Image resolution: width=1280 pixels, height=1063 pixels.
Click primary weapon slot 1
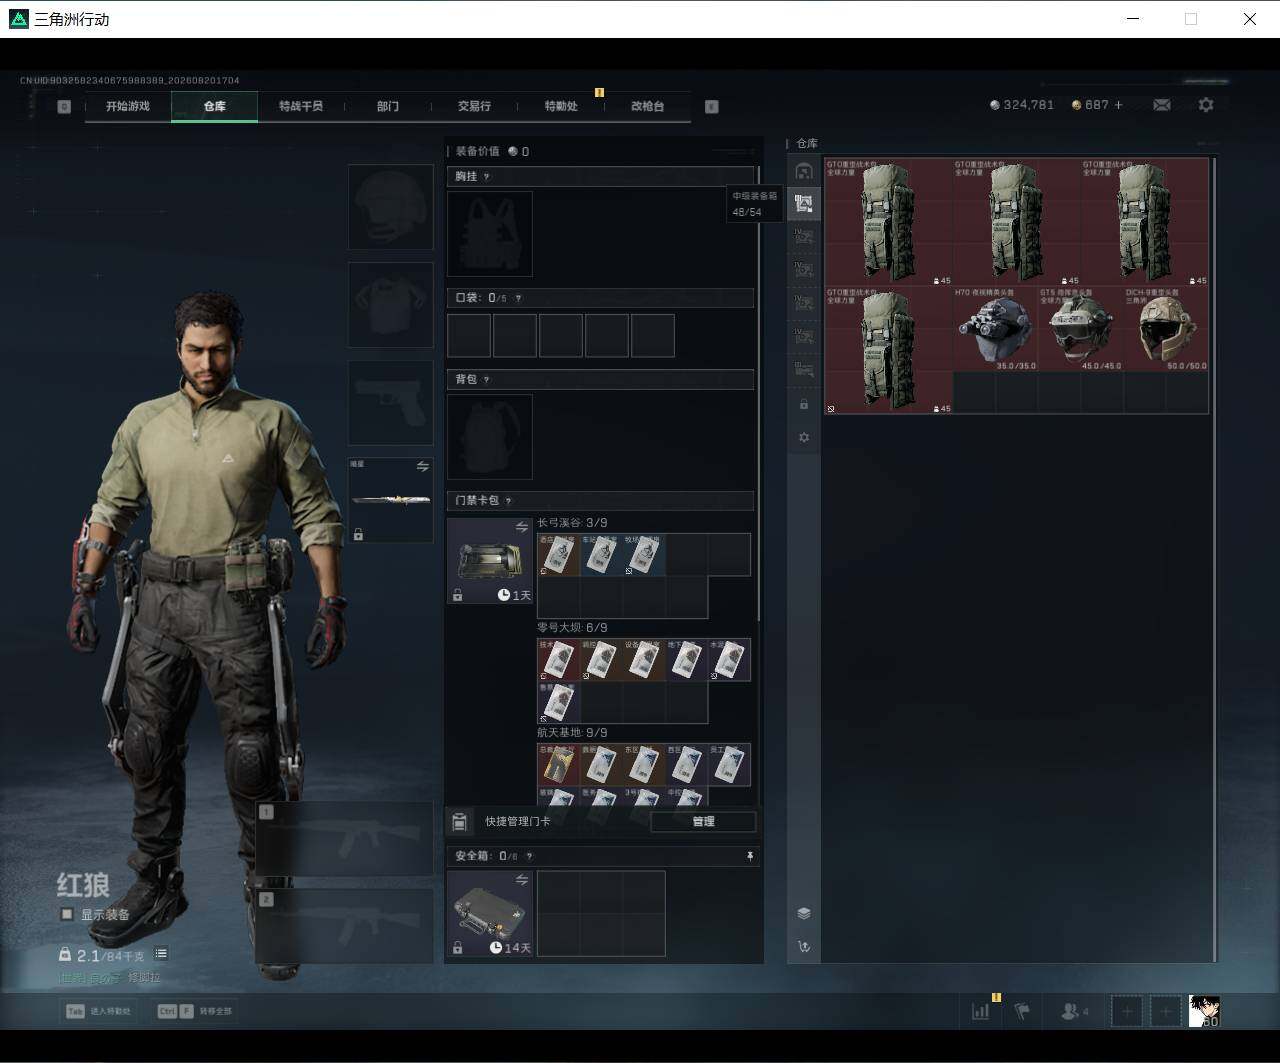[x=344, y=839]
